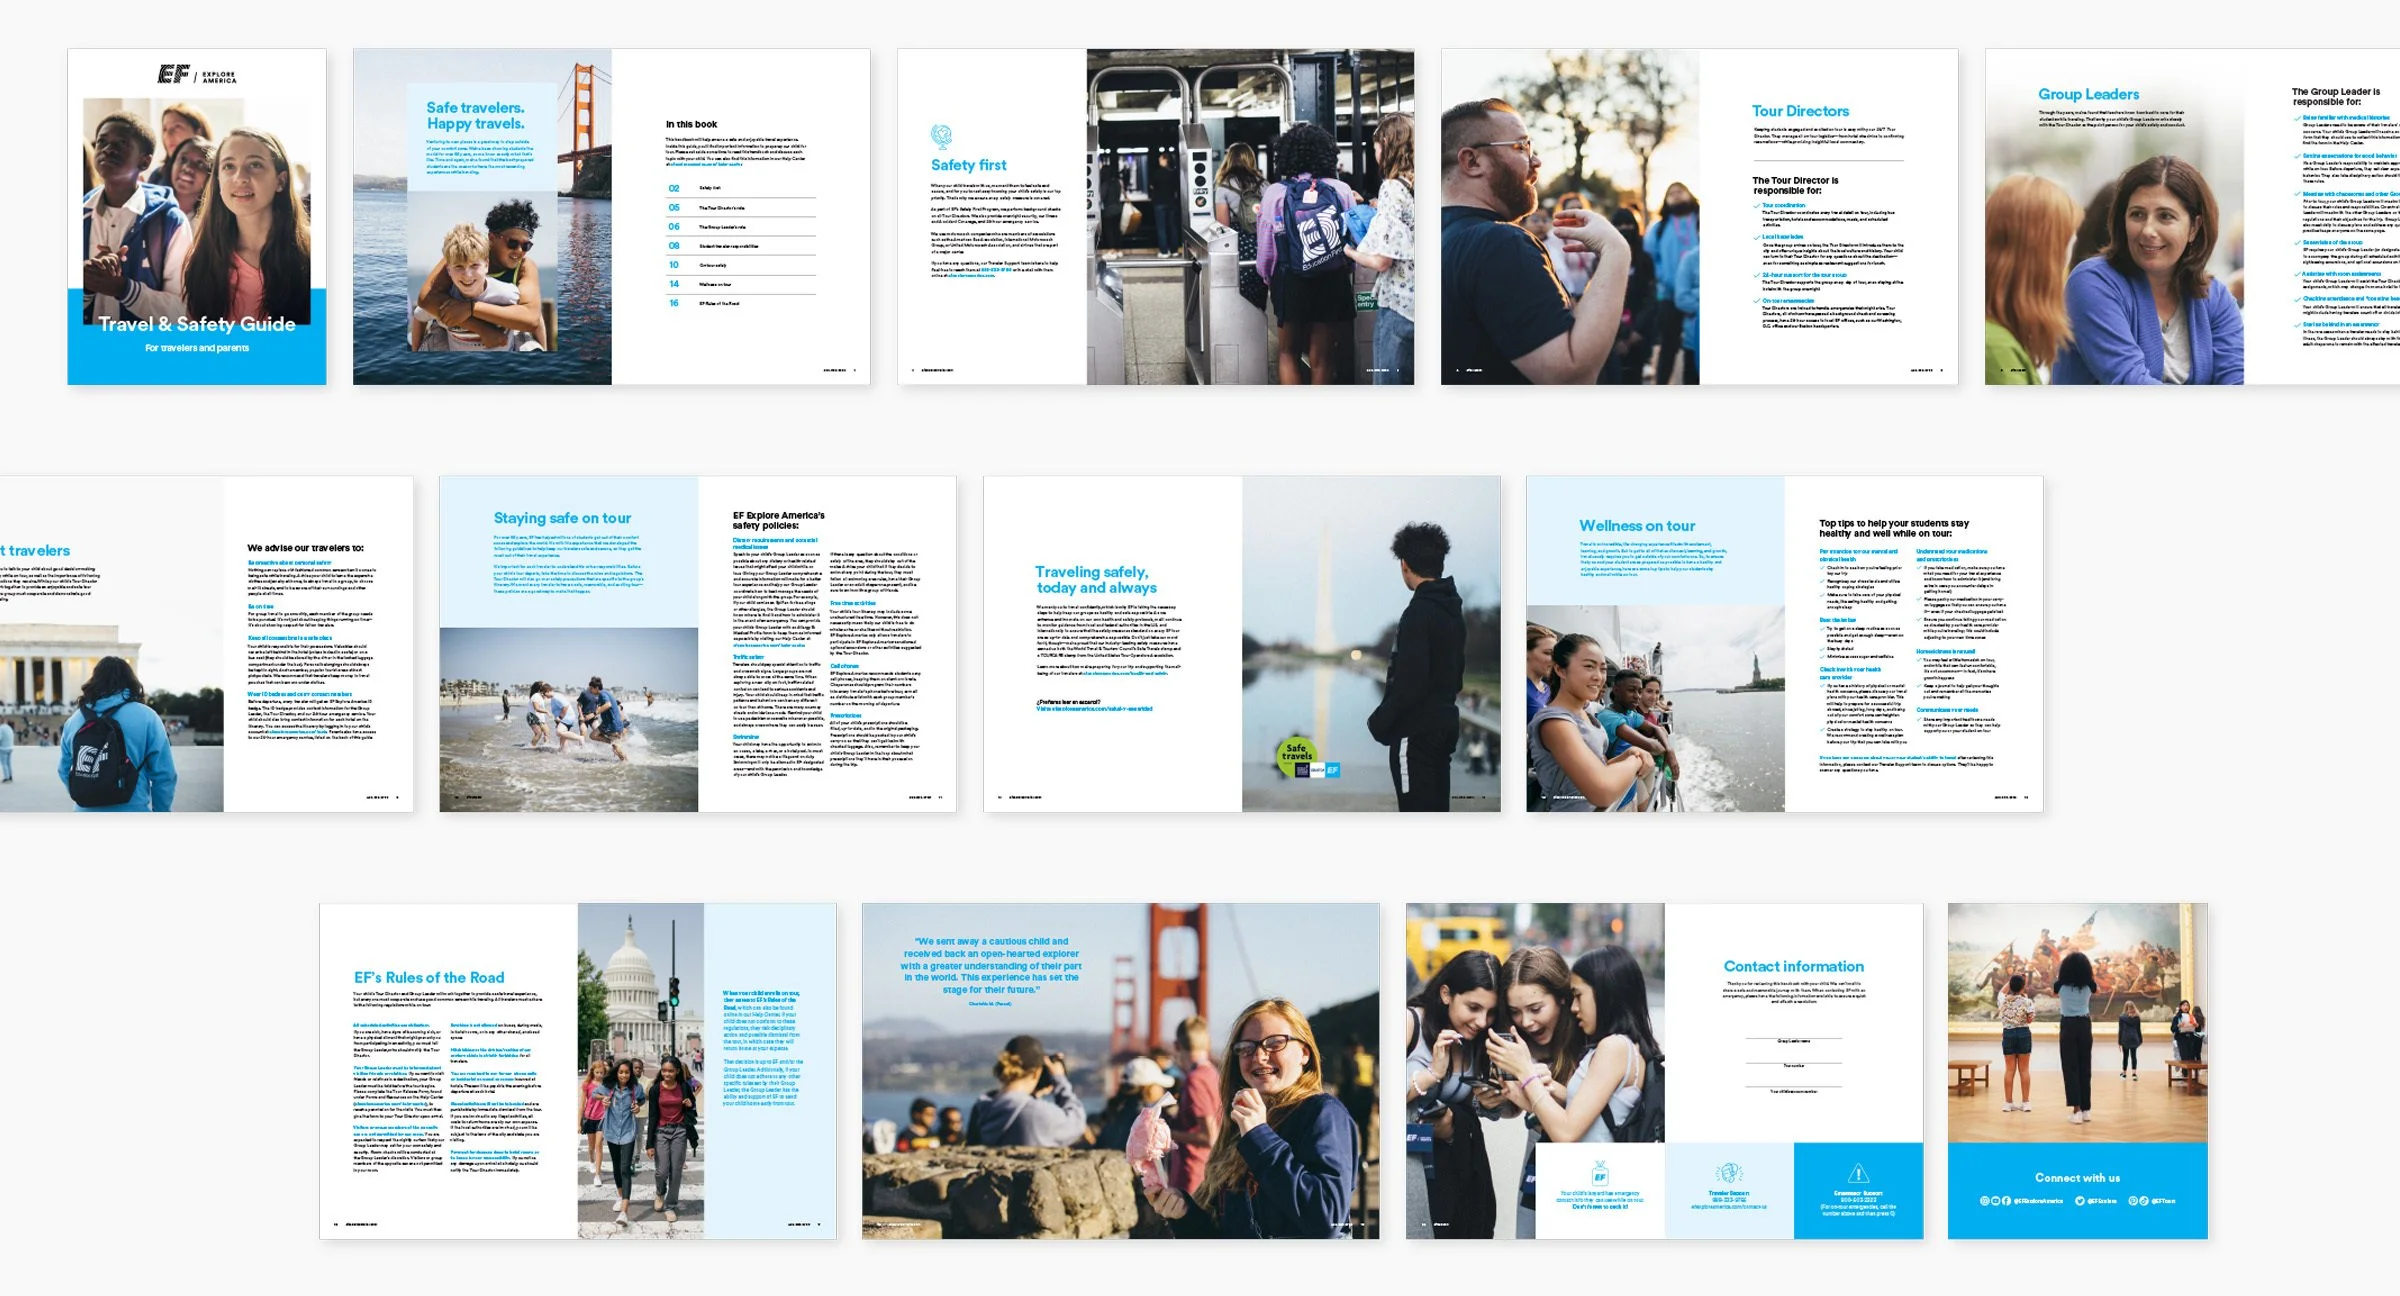This screenshot has height=1296, width=2400.
Task: Click the Facebook icon under Connect with us
Action: pos(2006,1201)
